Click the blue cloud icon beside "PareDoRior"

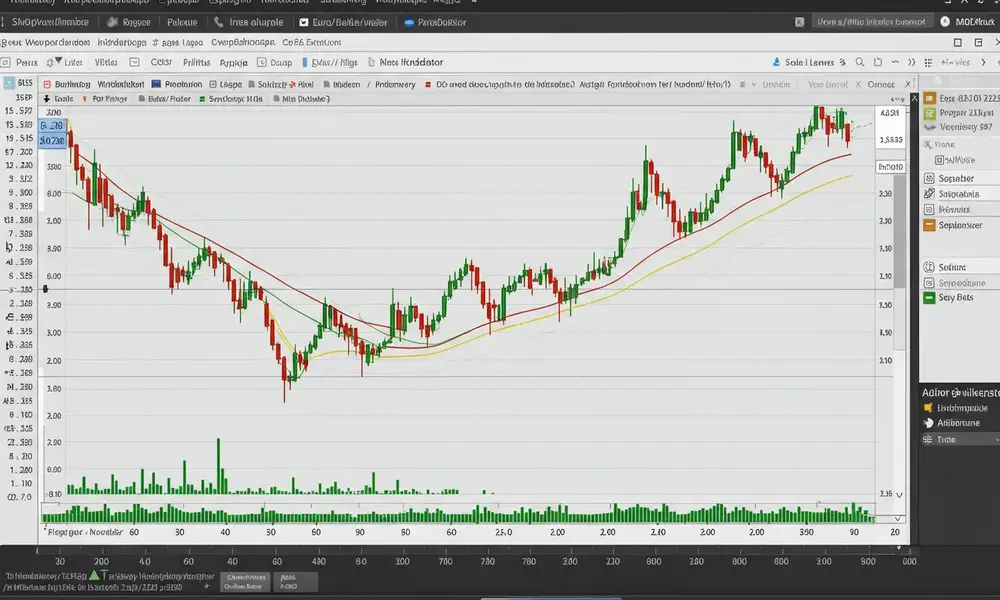coord(409,22)
